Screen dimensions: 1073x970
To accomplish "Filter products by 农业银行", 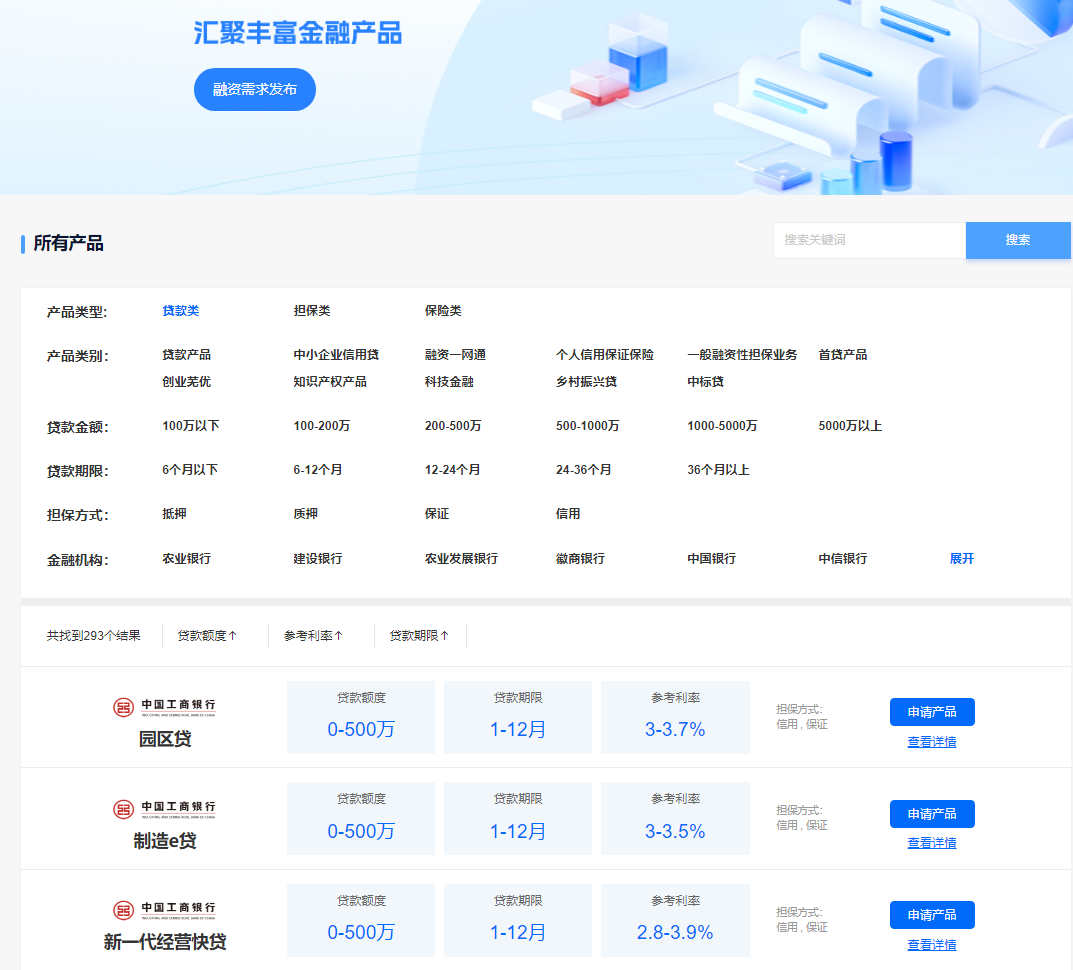I will (185, 558).
